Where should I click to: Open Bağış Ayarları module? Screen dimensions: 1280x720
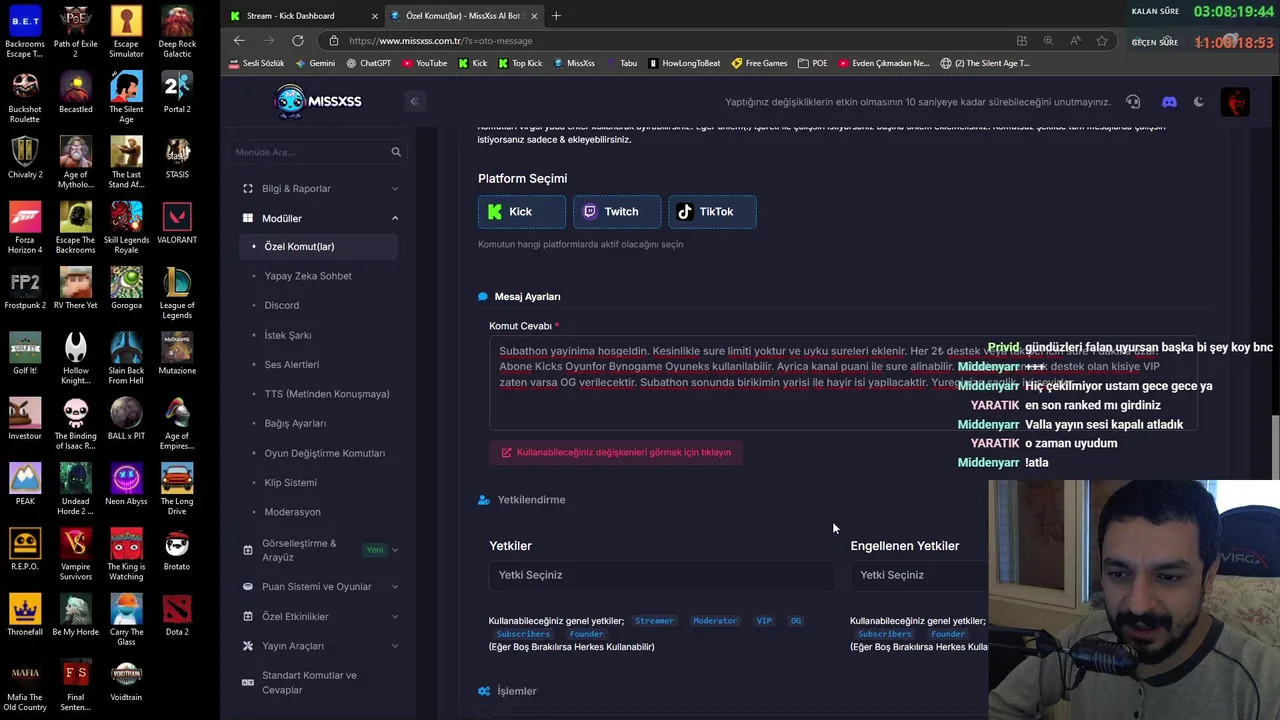coord(295,423)
